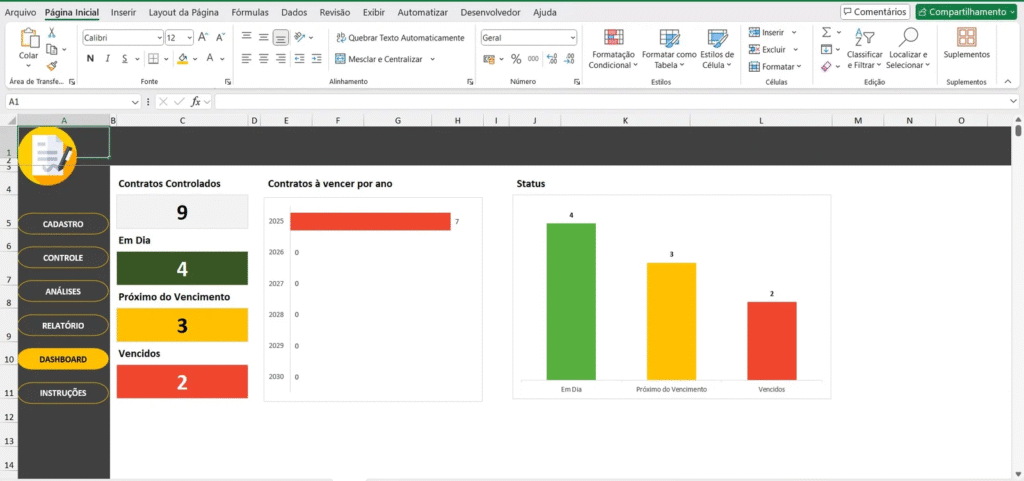This screenshot has height=481, width=1024.
Task: Click the RELATÓRIO navigation button
Action: [x=63, y=326]
